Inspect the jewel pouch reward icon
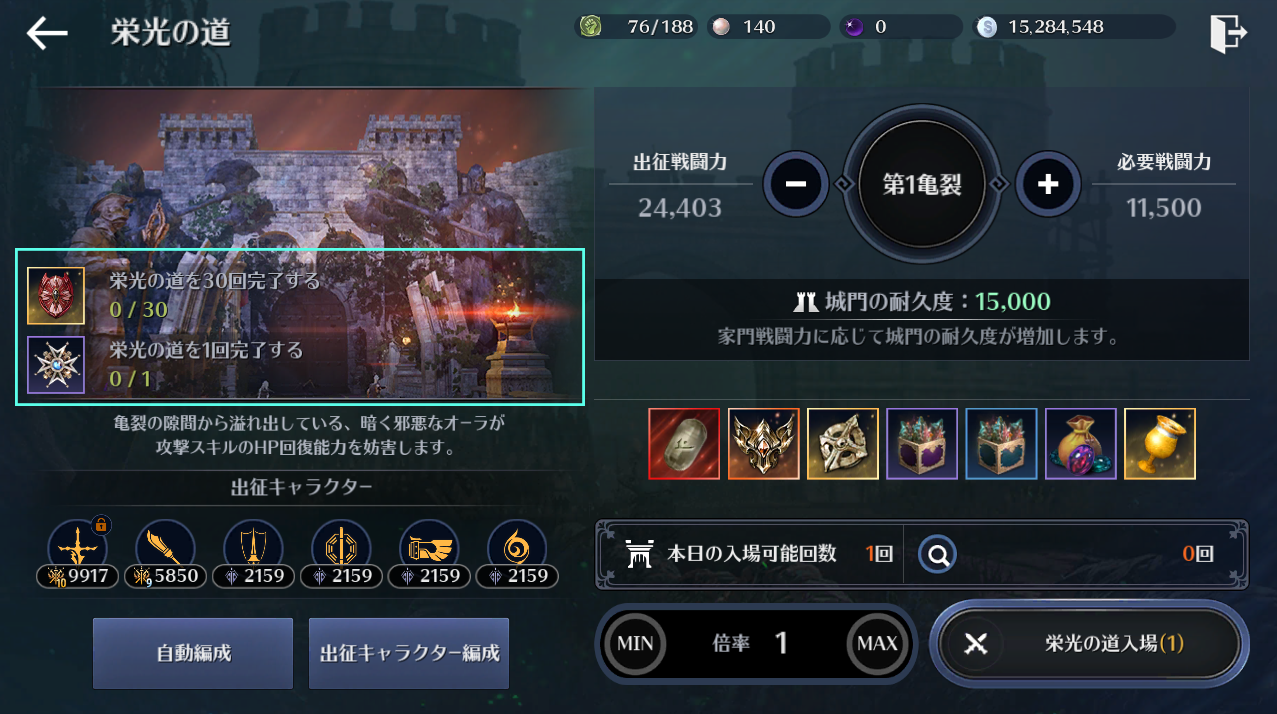The width and height of the screenshot is (1277, 714). [1081, 443]
